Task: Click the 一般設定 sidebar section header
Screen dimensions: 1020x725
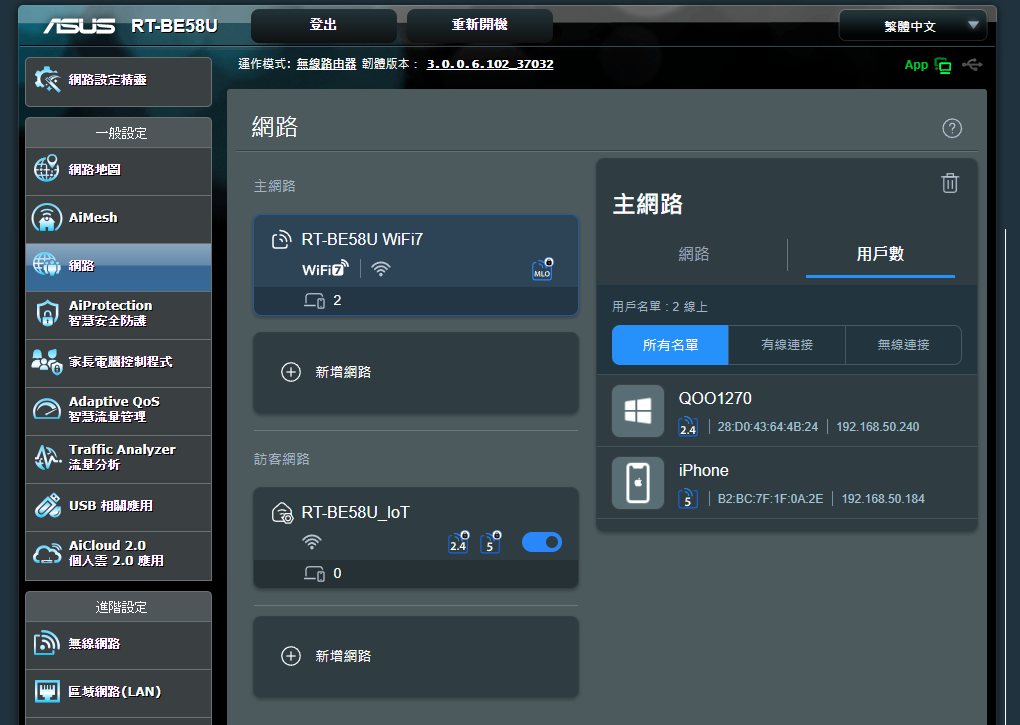Action: point(118,133)
